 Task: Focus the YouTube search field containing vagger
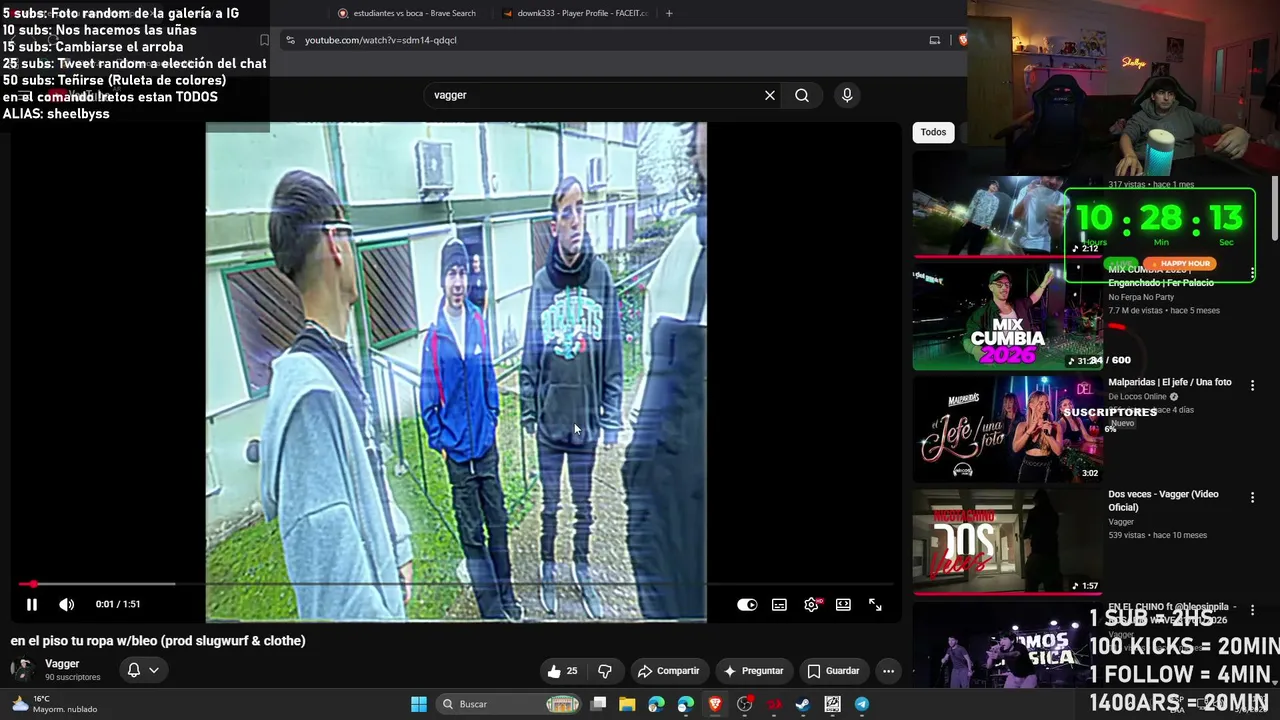click(595, 95)
